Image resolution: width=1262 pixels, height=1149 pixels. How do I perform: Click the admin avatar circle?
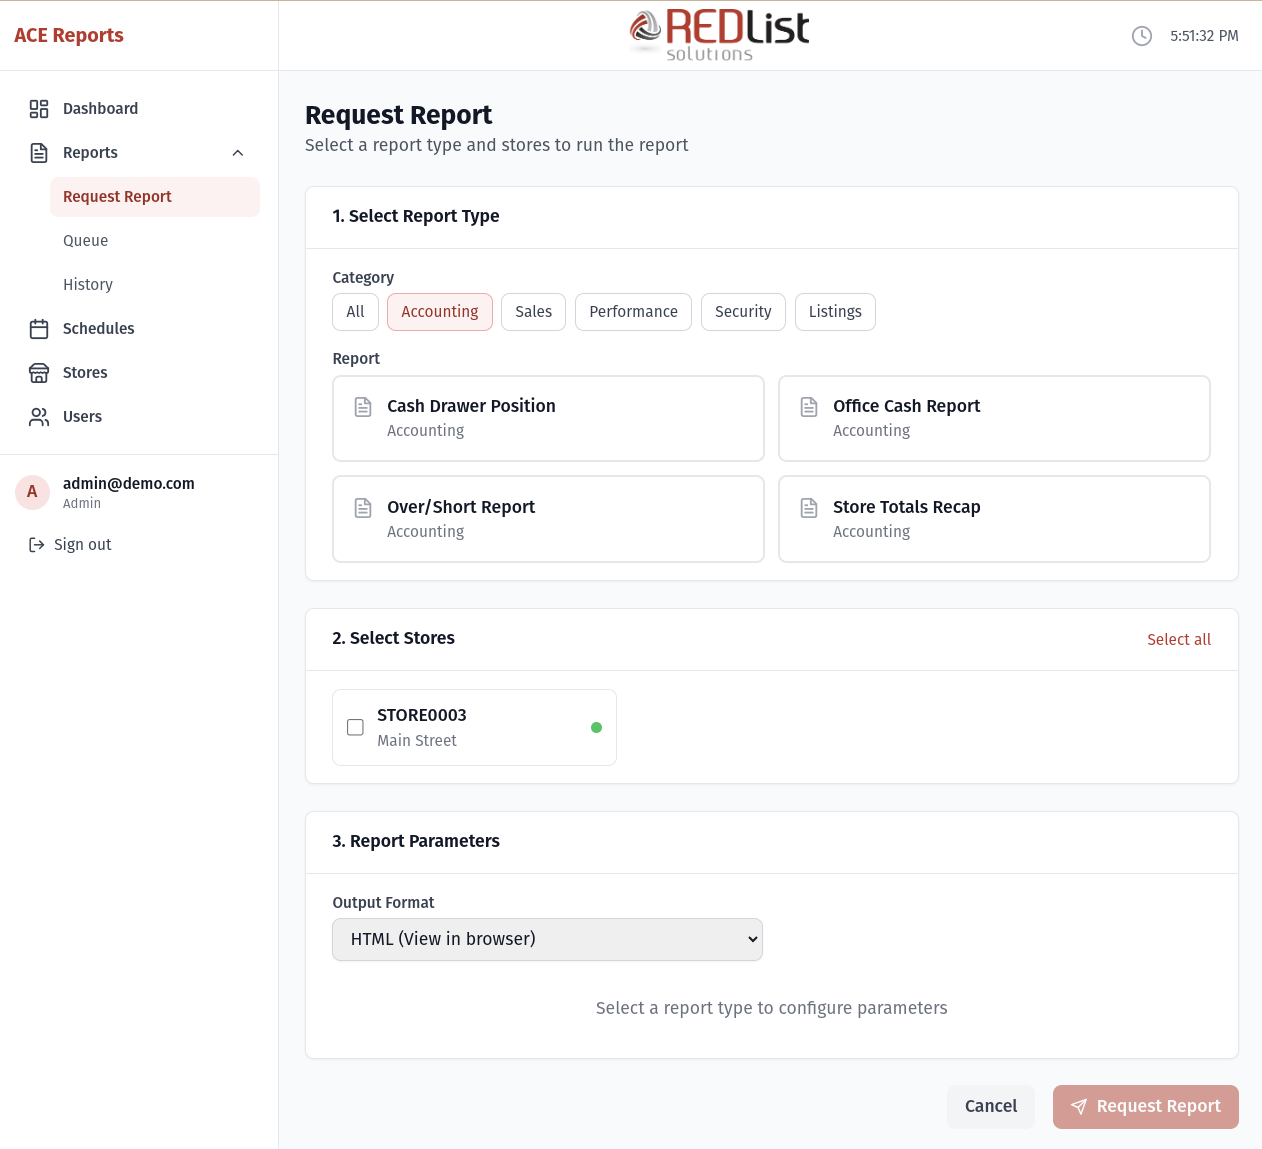tap(32, 492)
